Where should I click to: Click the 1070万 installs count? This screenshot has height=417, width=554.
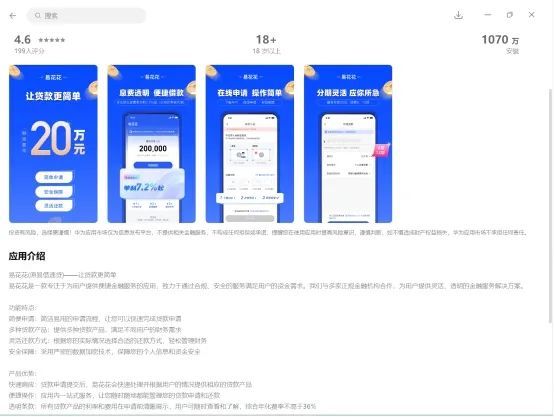point(500,40)
